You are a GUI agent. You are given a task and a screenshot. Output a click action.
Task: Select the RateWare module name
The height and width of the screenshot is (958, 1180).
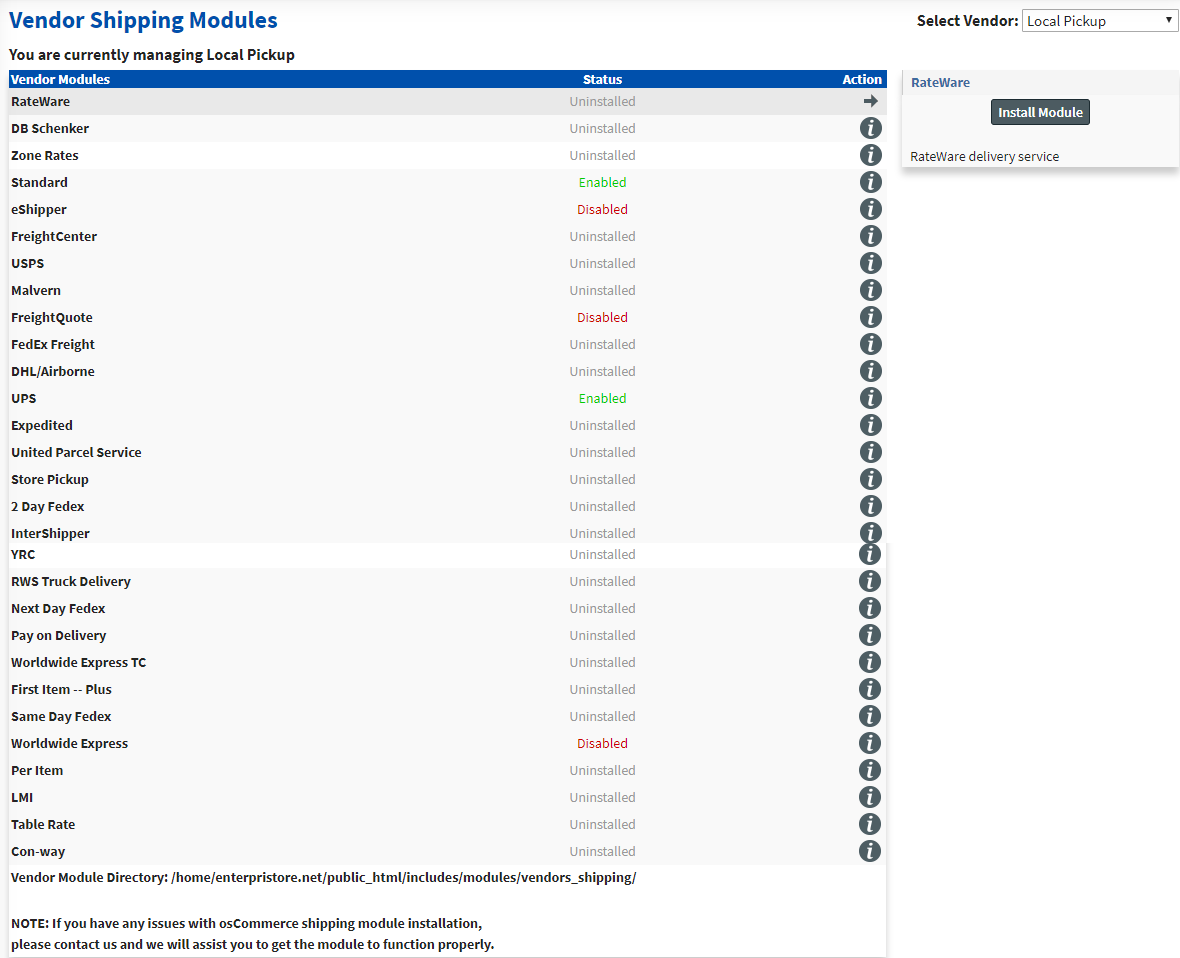point(41,102)
